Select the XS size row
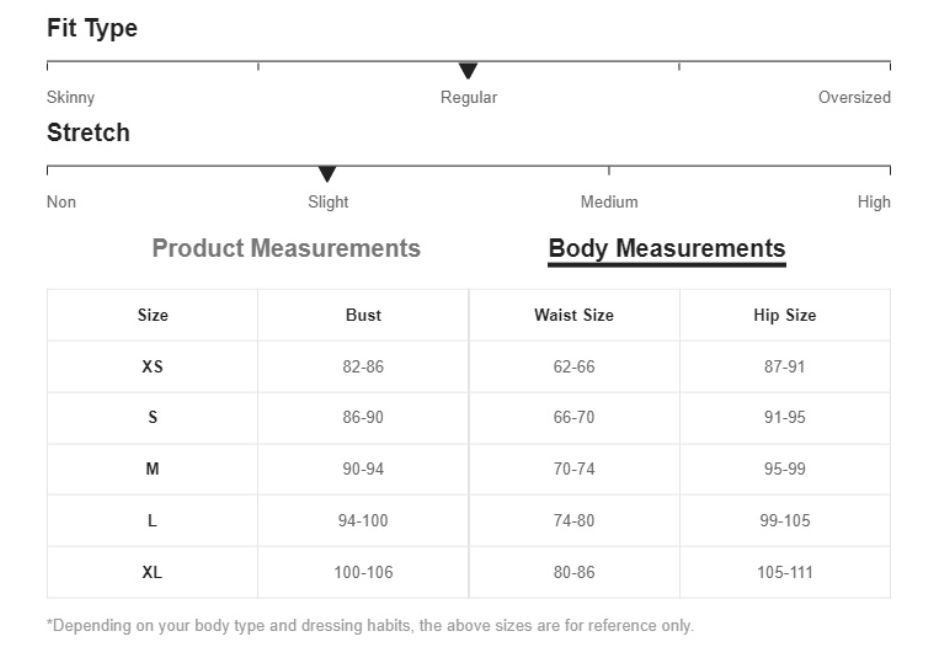Screen dimensions: 944x658 pos(468,367)
